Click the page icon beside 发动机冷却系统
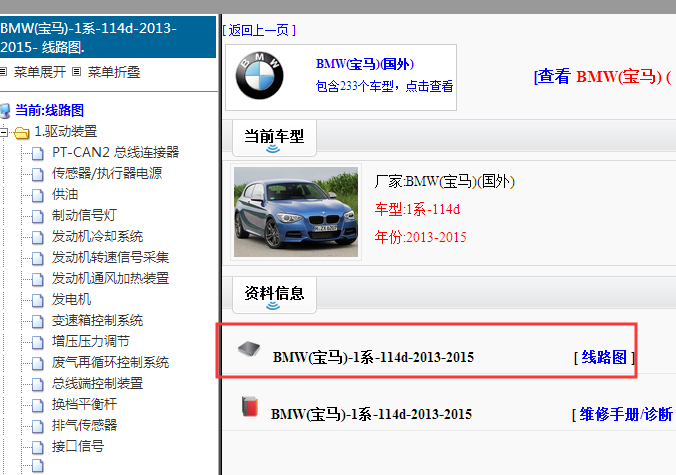This screenshot has width=676, height=475. coord(38,237)
